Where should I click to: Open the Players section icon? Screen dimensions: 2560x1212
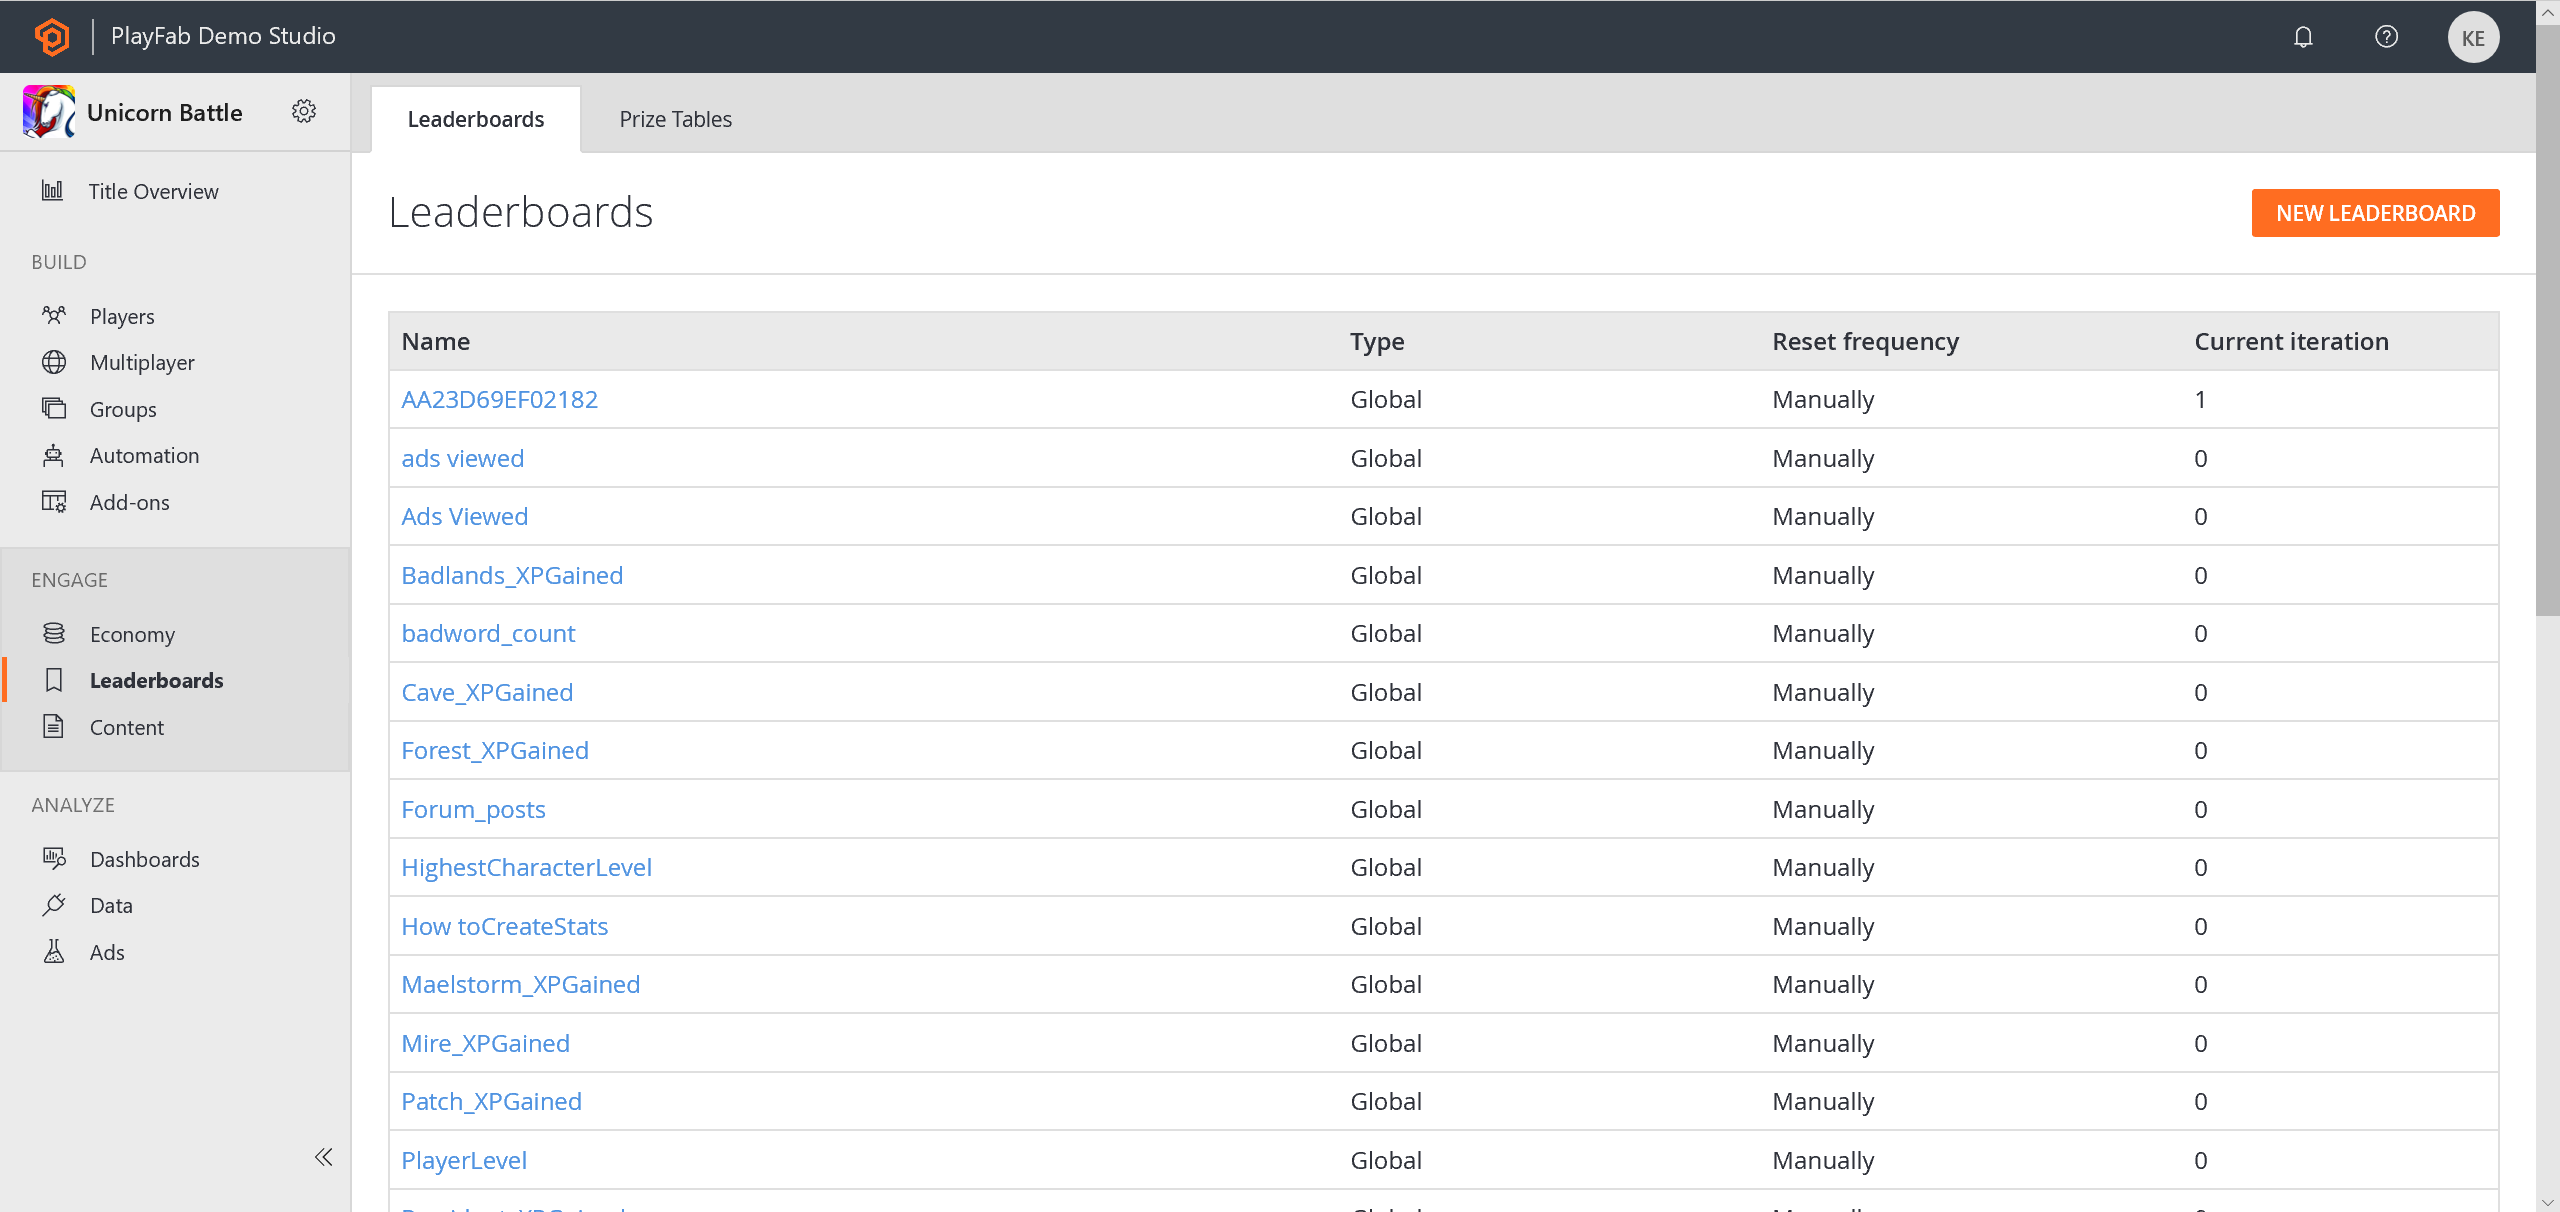(54, 315)
